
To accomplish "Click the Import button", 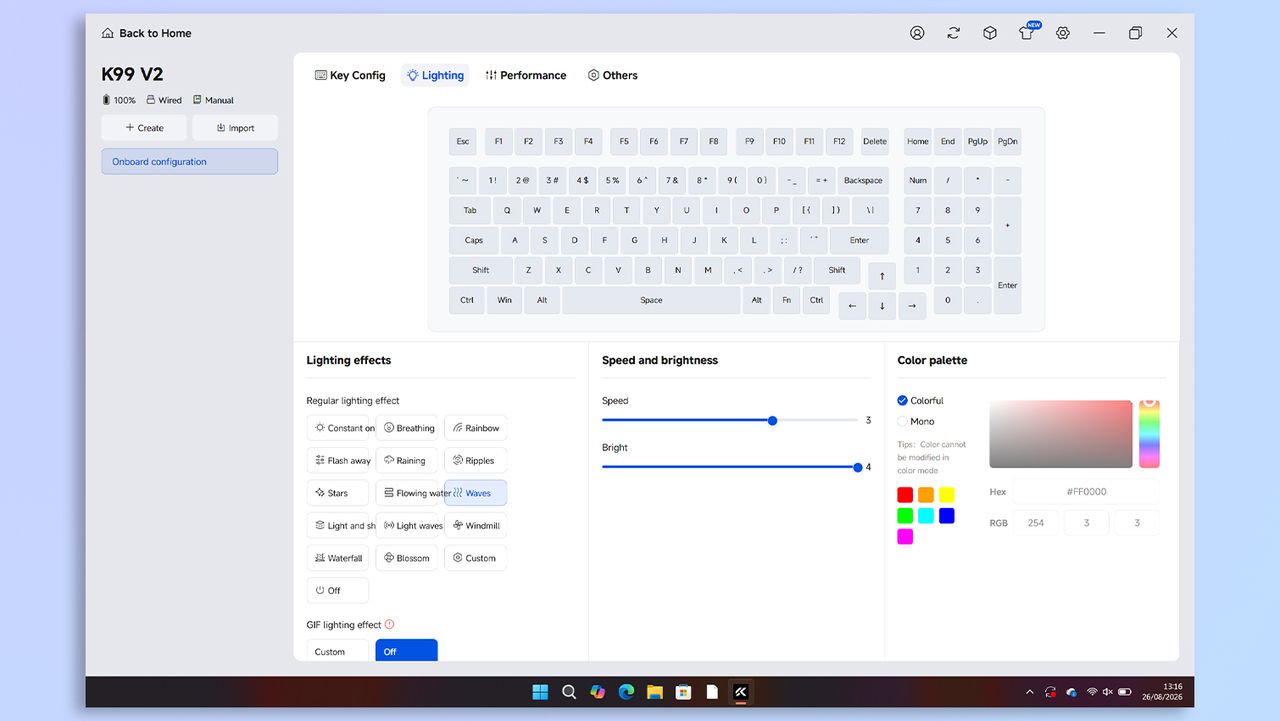I will pos(235,128).
